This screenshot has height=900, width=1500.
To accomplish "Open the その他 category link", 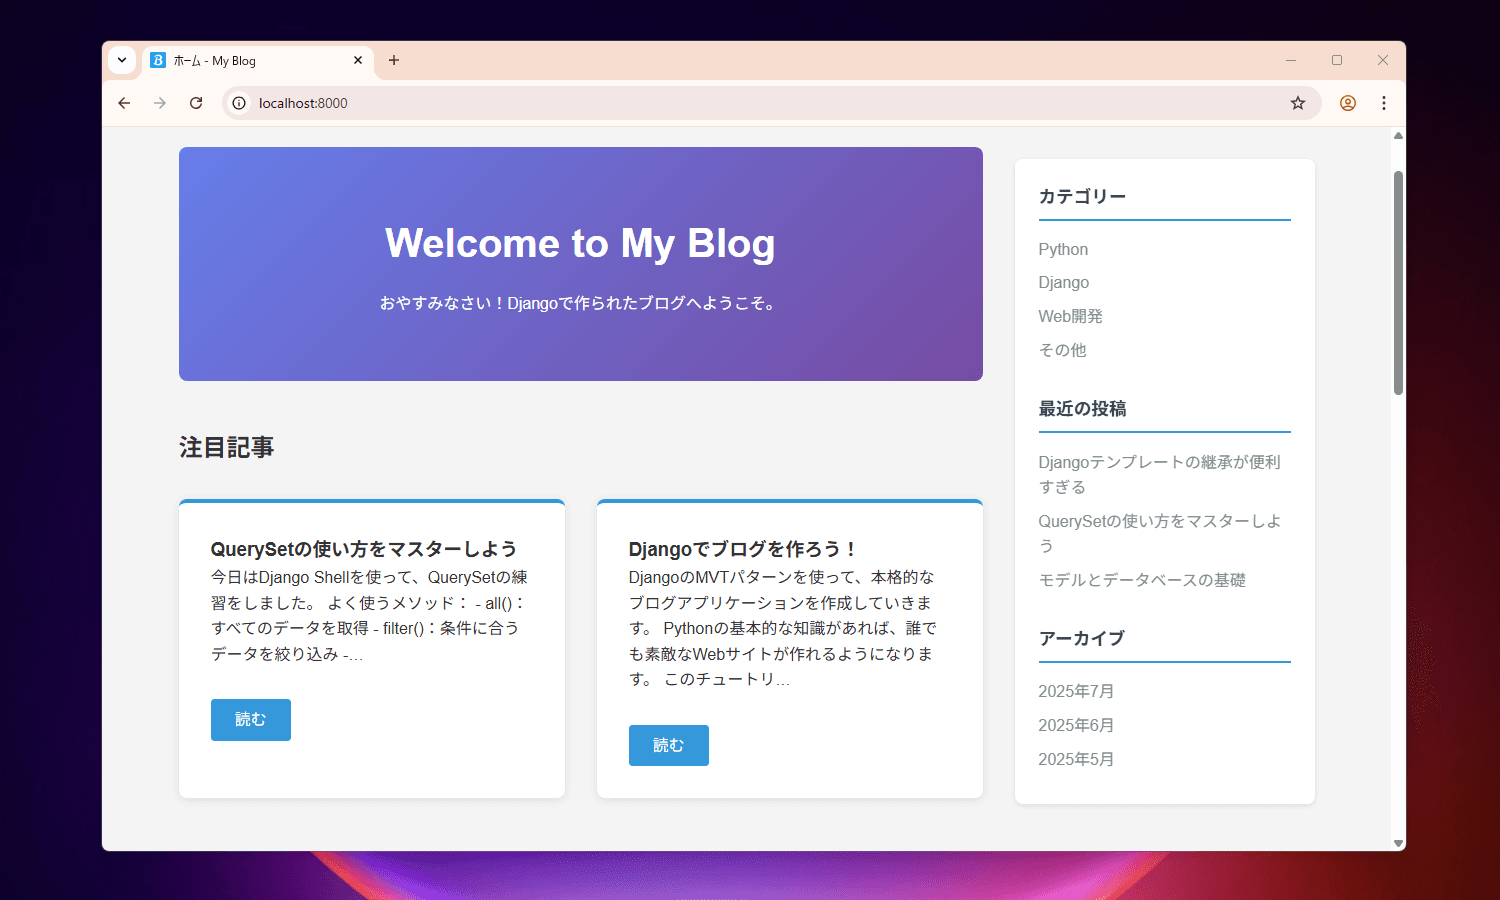I will pos(1062,350).
